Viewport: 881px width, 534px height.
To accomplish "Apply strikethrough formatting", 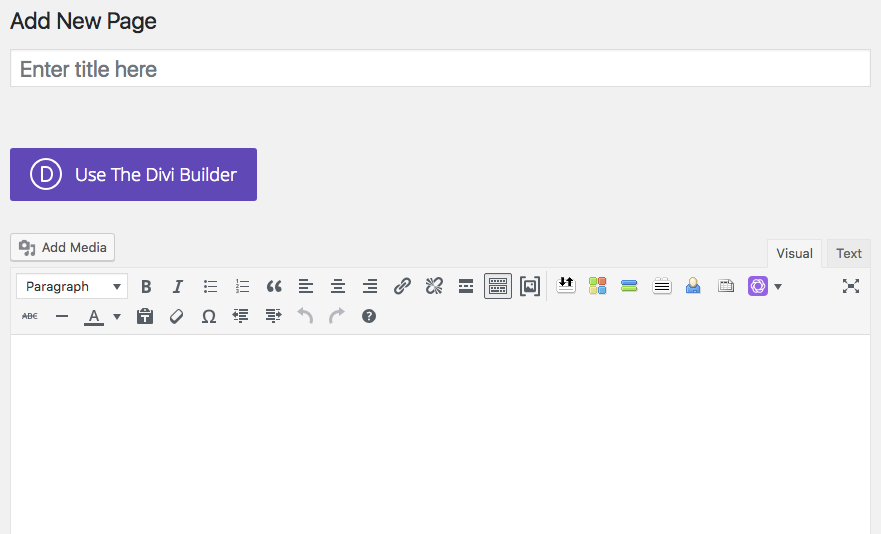I will click(x=30, y=316).
